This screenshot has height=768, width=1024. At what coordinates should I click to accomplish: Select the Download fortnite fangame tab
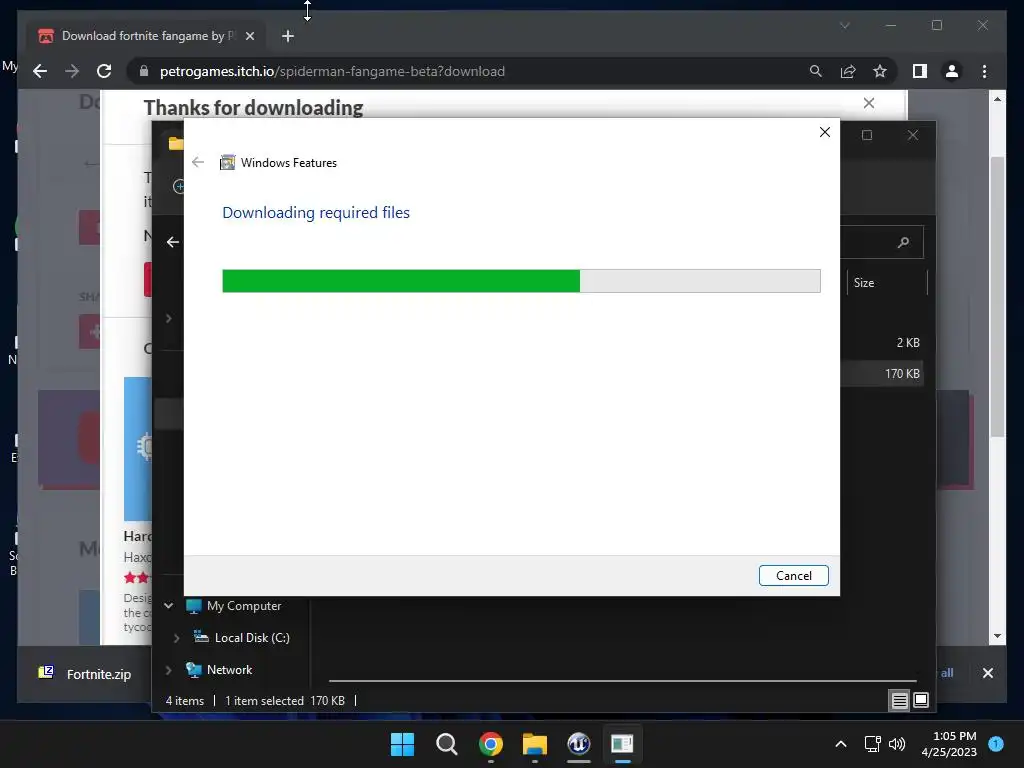click(146, 36)
